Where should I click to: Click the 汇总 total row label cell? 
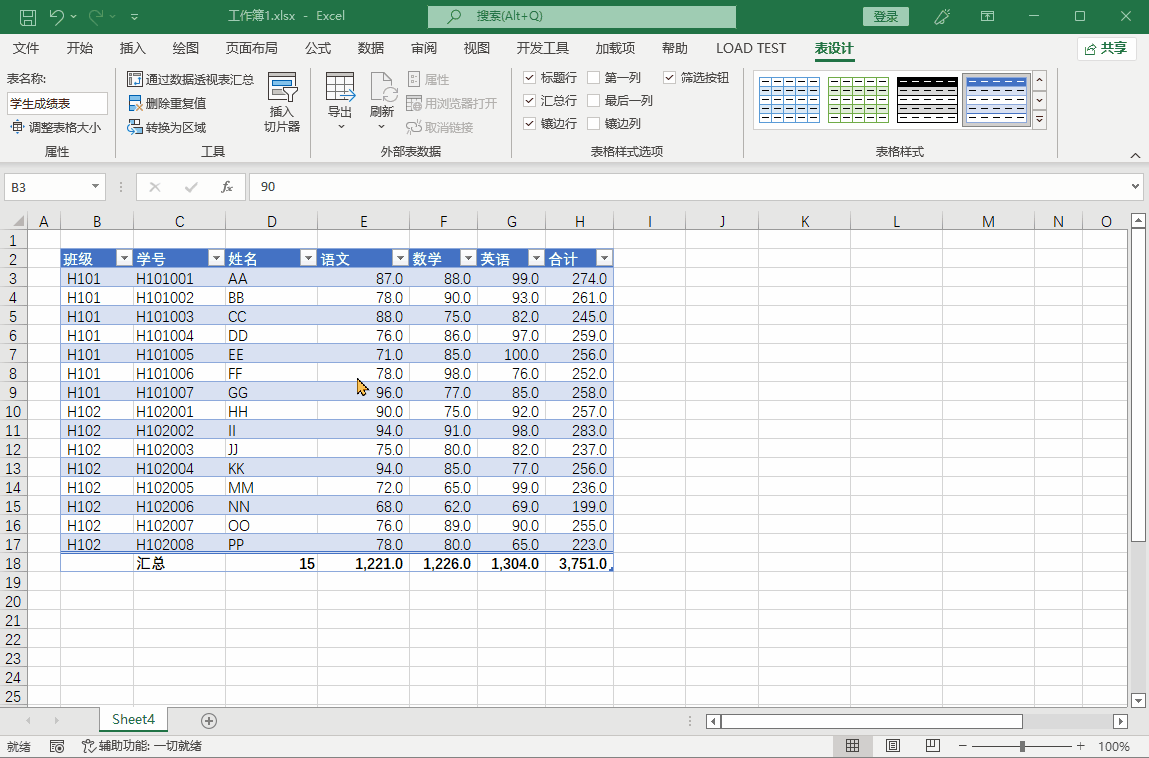click(180, 563)
